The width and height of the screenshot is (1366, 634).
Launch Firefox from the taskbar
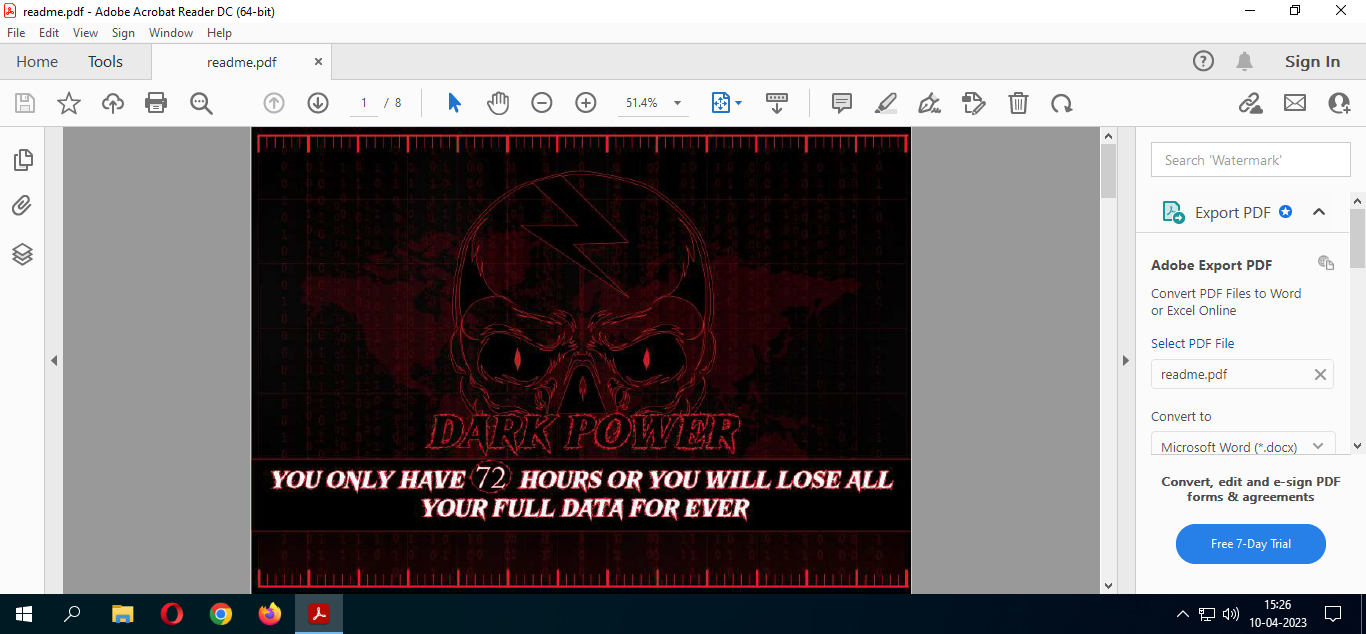(x=270, y=614)
